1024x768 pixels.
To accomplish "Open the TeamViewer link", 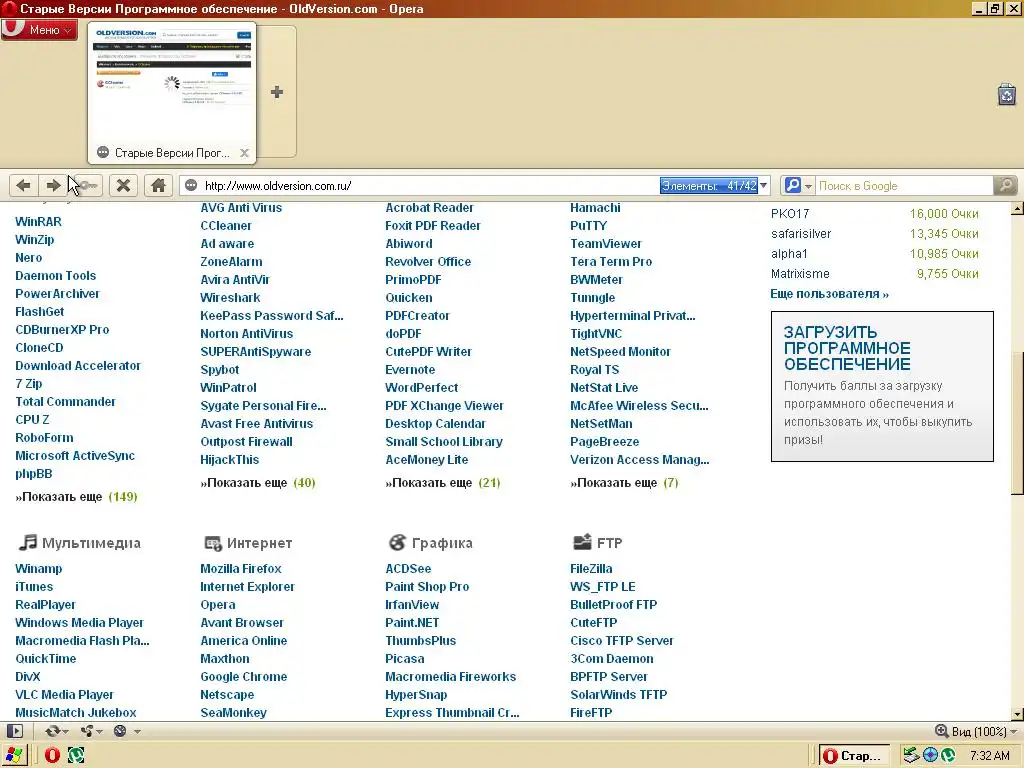I will (606, 244).
